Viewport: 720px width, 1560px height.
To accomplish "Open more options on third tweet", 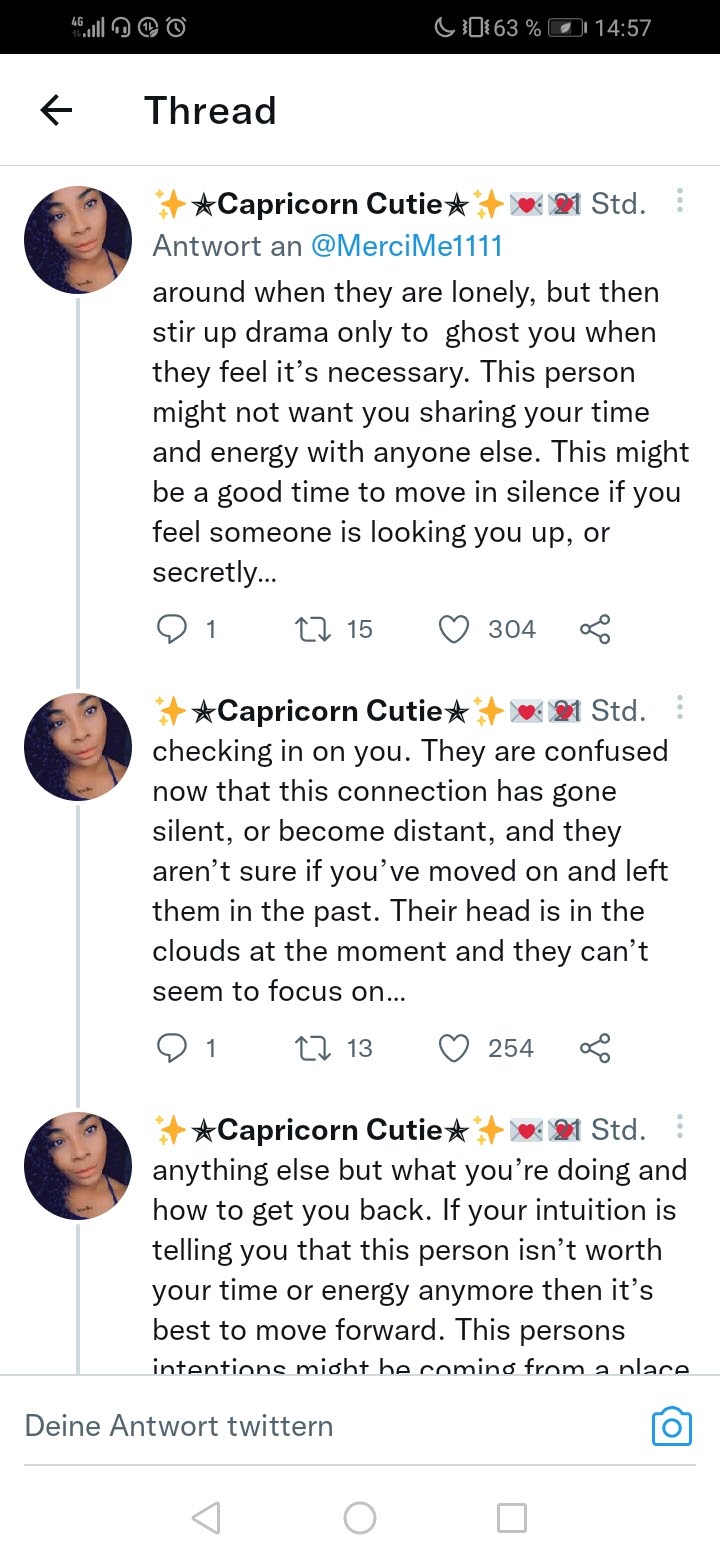I will pos(680,1128).
